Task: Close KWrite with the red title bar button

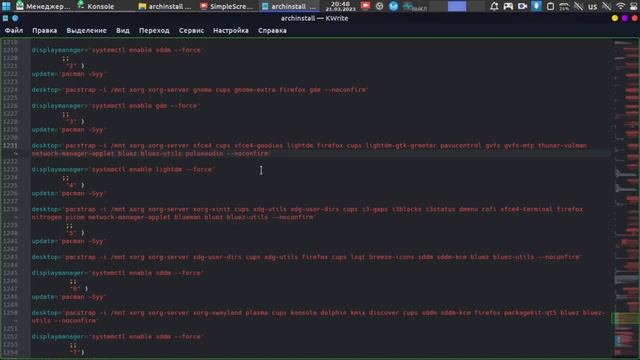Action: point(634,18)
